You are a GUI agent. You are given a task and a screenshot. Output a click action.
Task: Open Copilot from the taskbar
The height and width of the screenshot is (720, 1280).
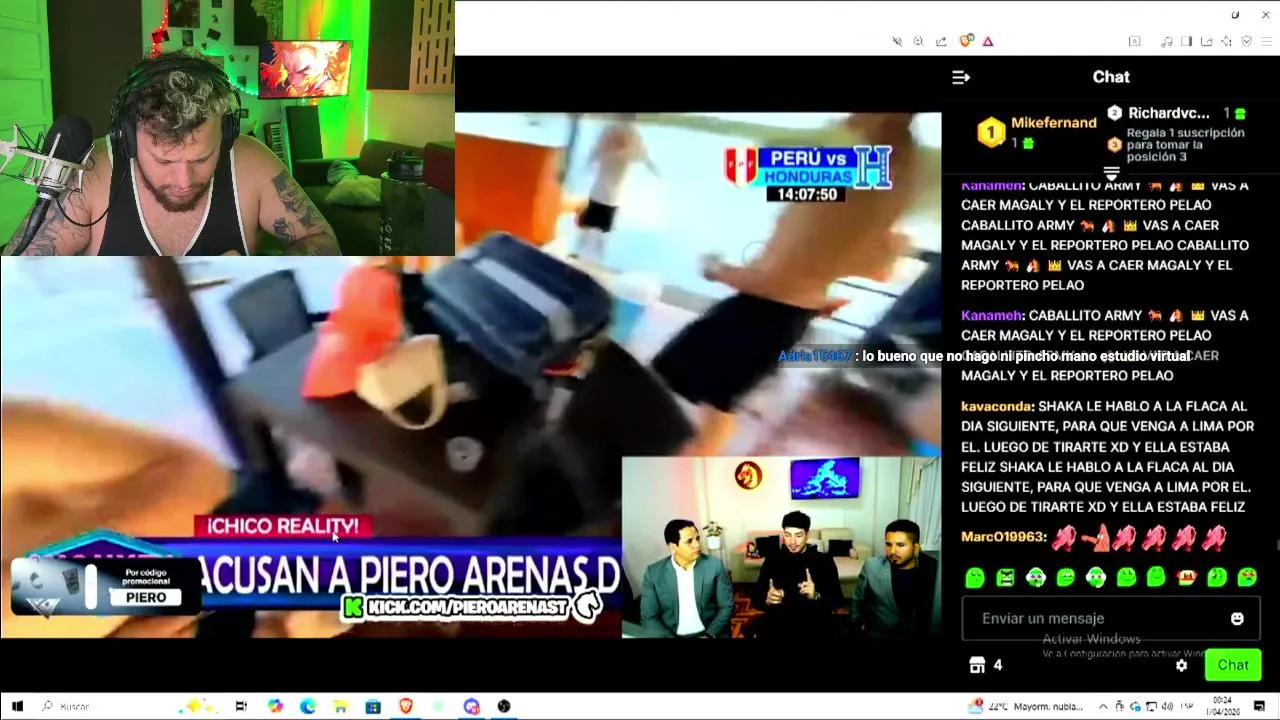tap(276, 706)
